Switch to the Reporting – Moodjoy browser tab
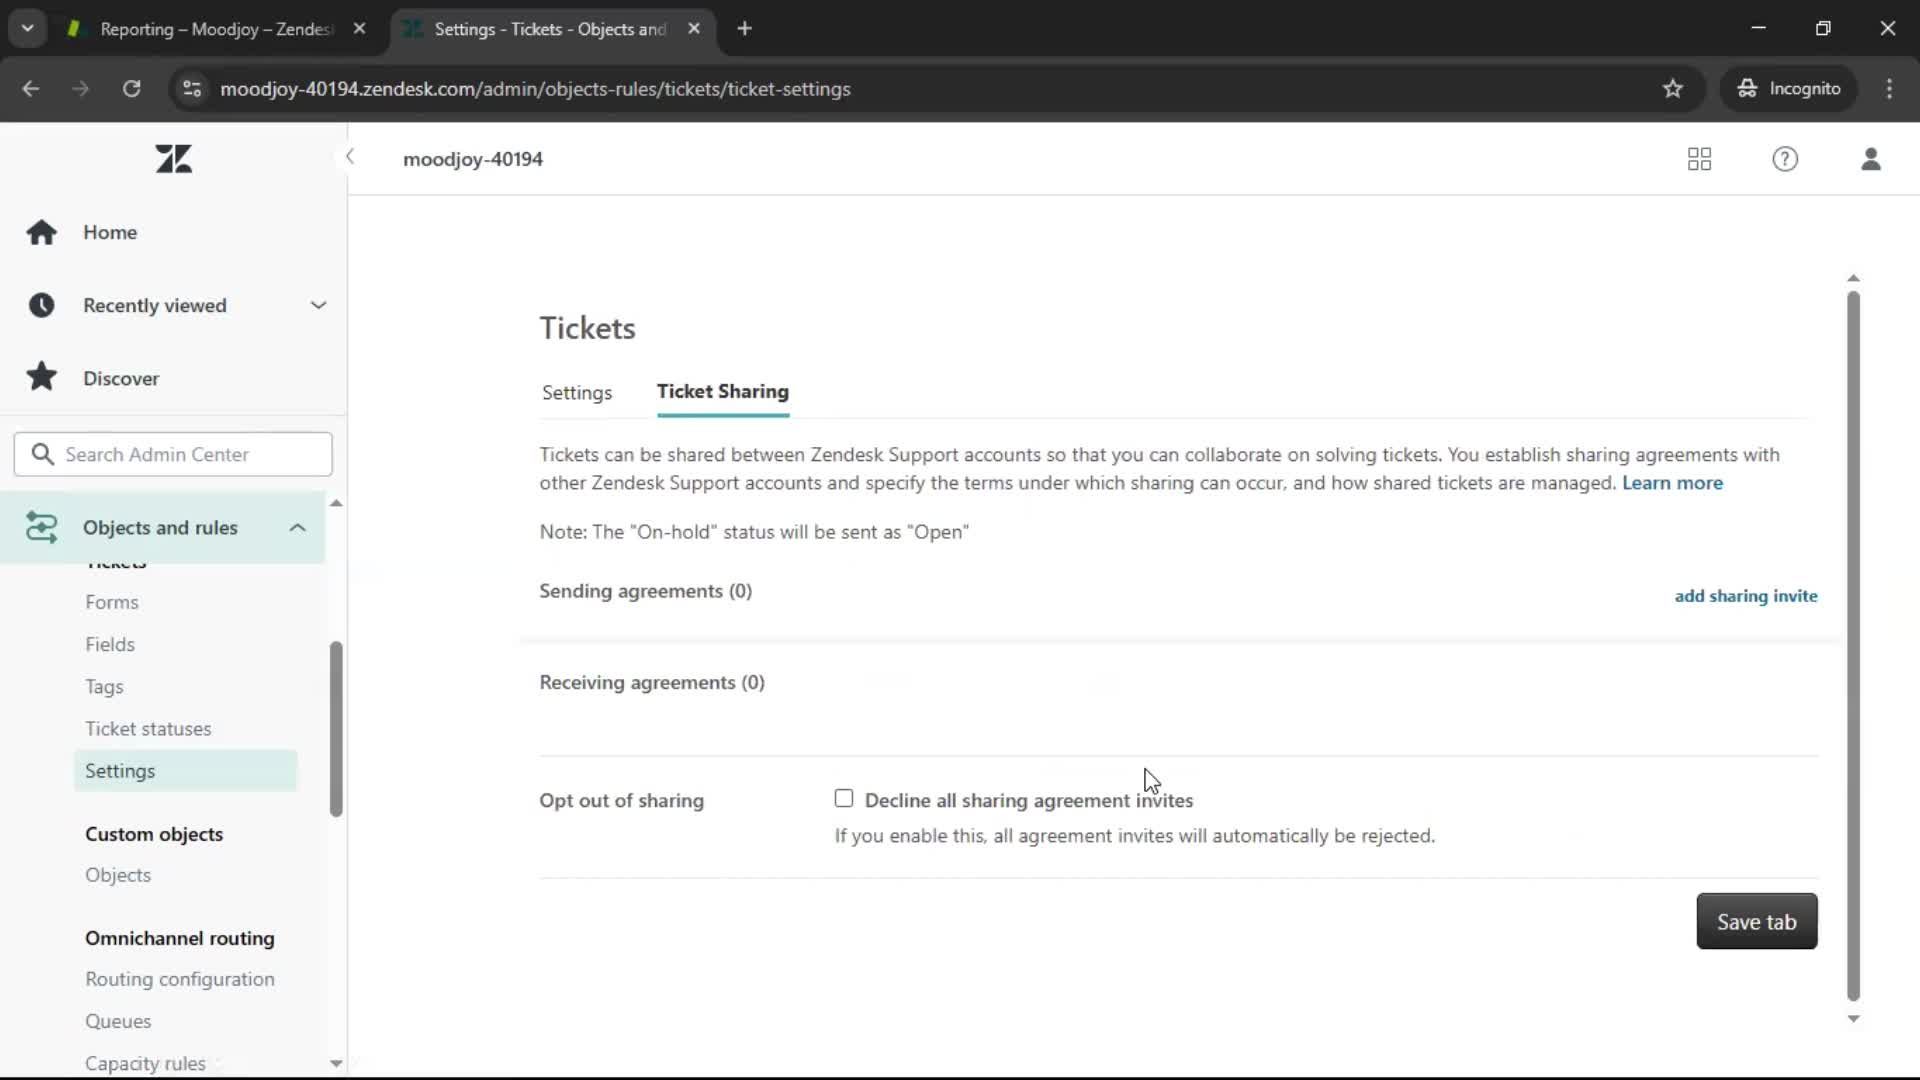1920x1080 pixels. pyautogui.click(x=216, y=29)
